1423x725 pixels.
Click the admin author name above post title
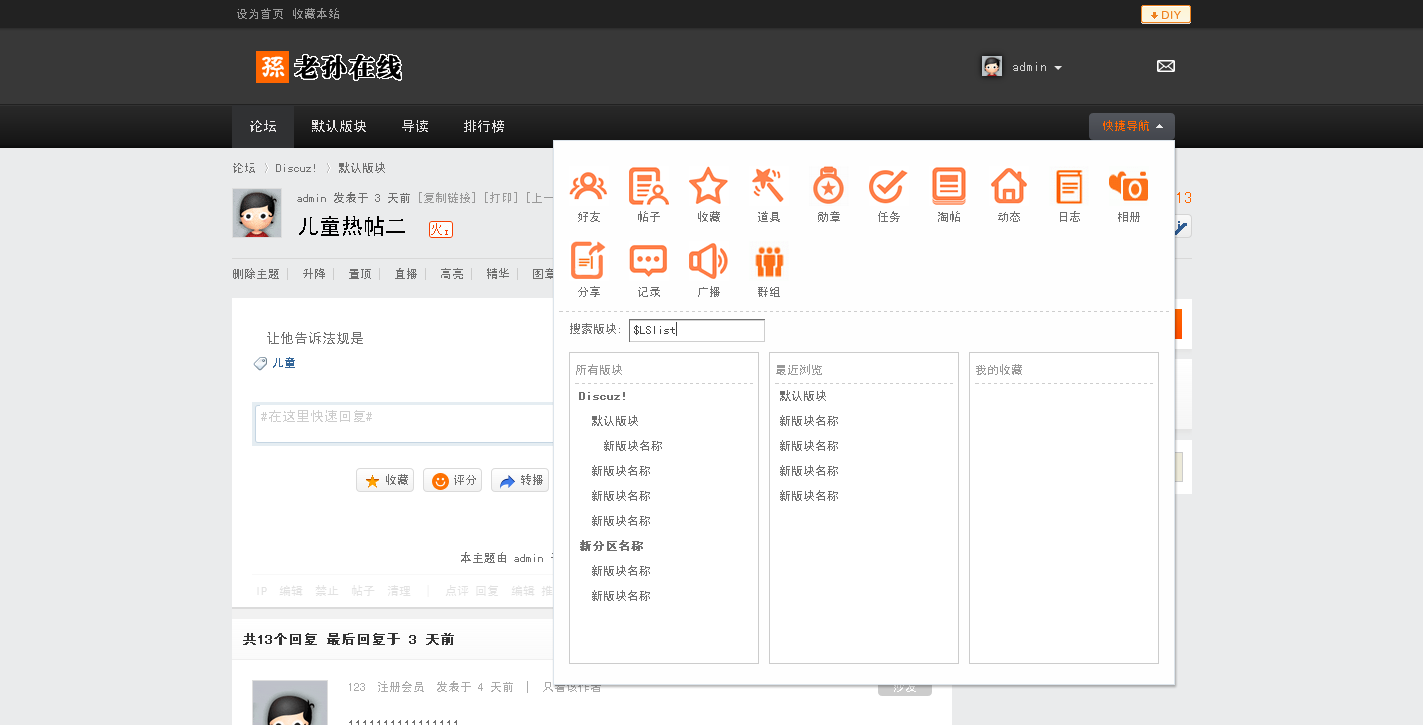312,198
